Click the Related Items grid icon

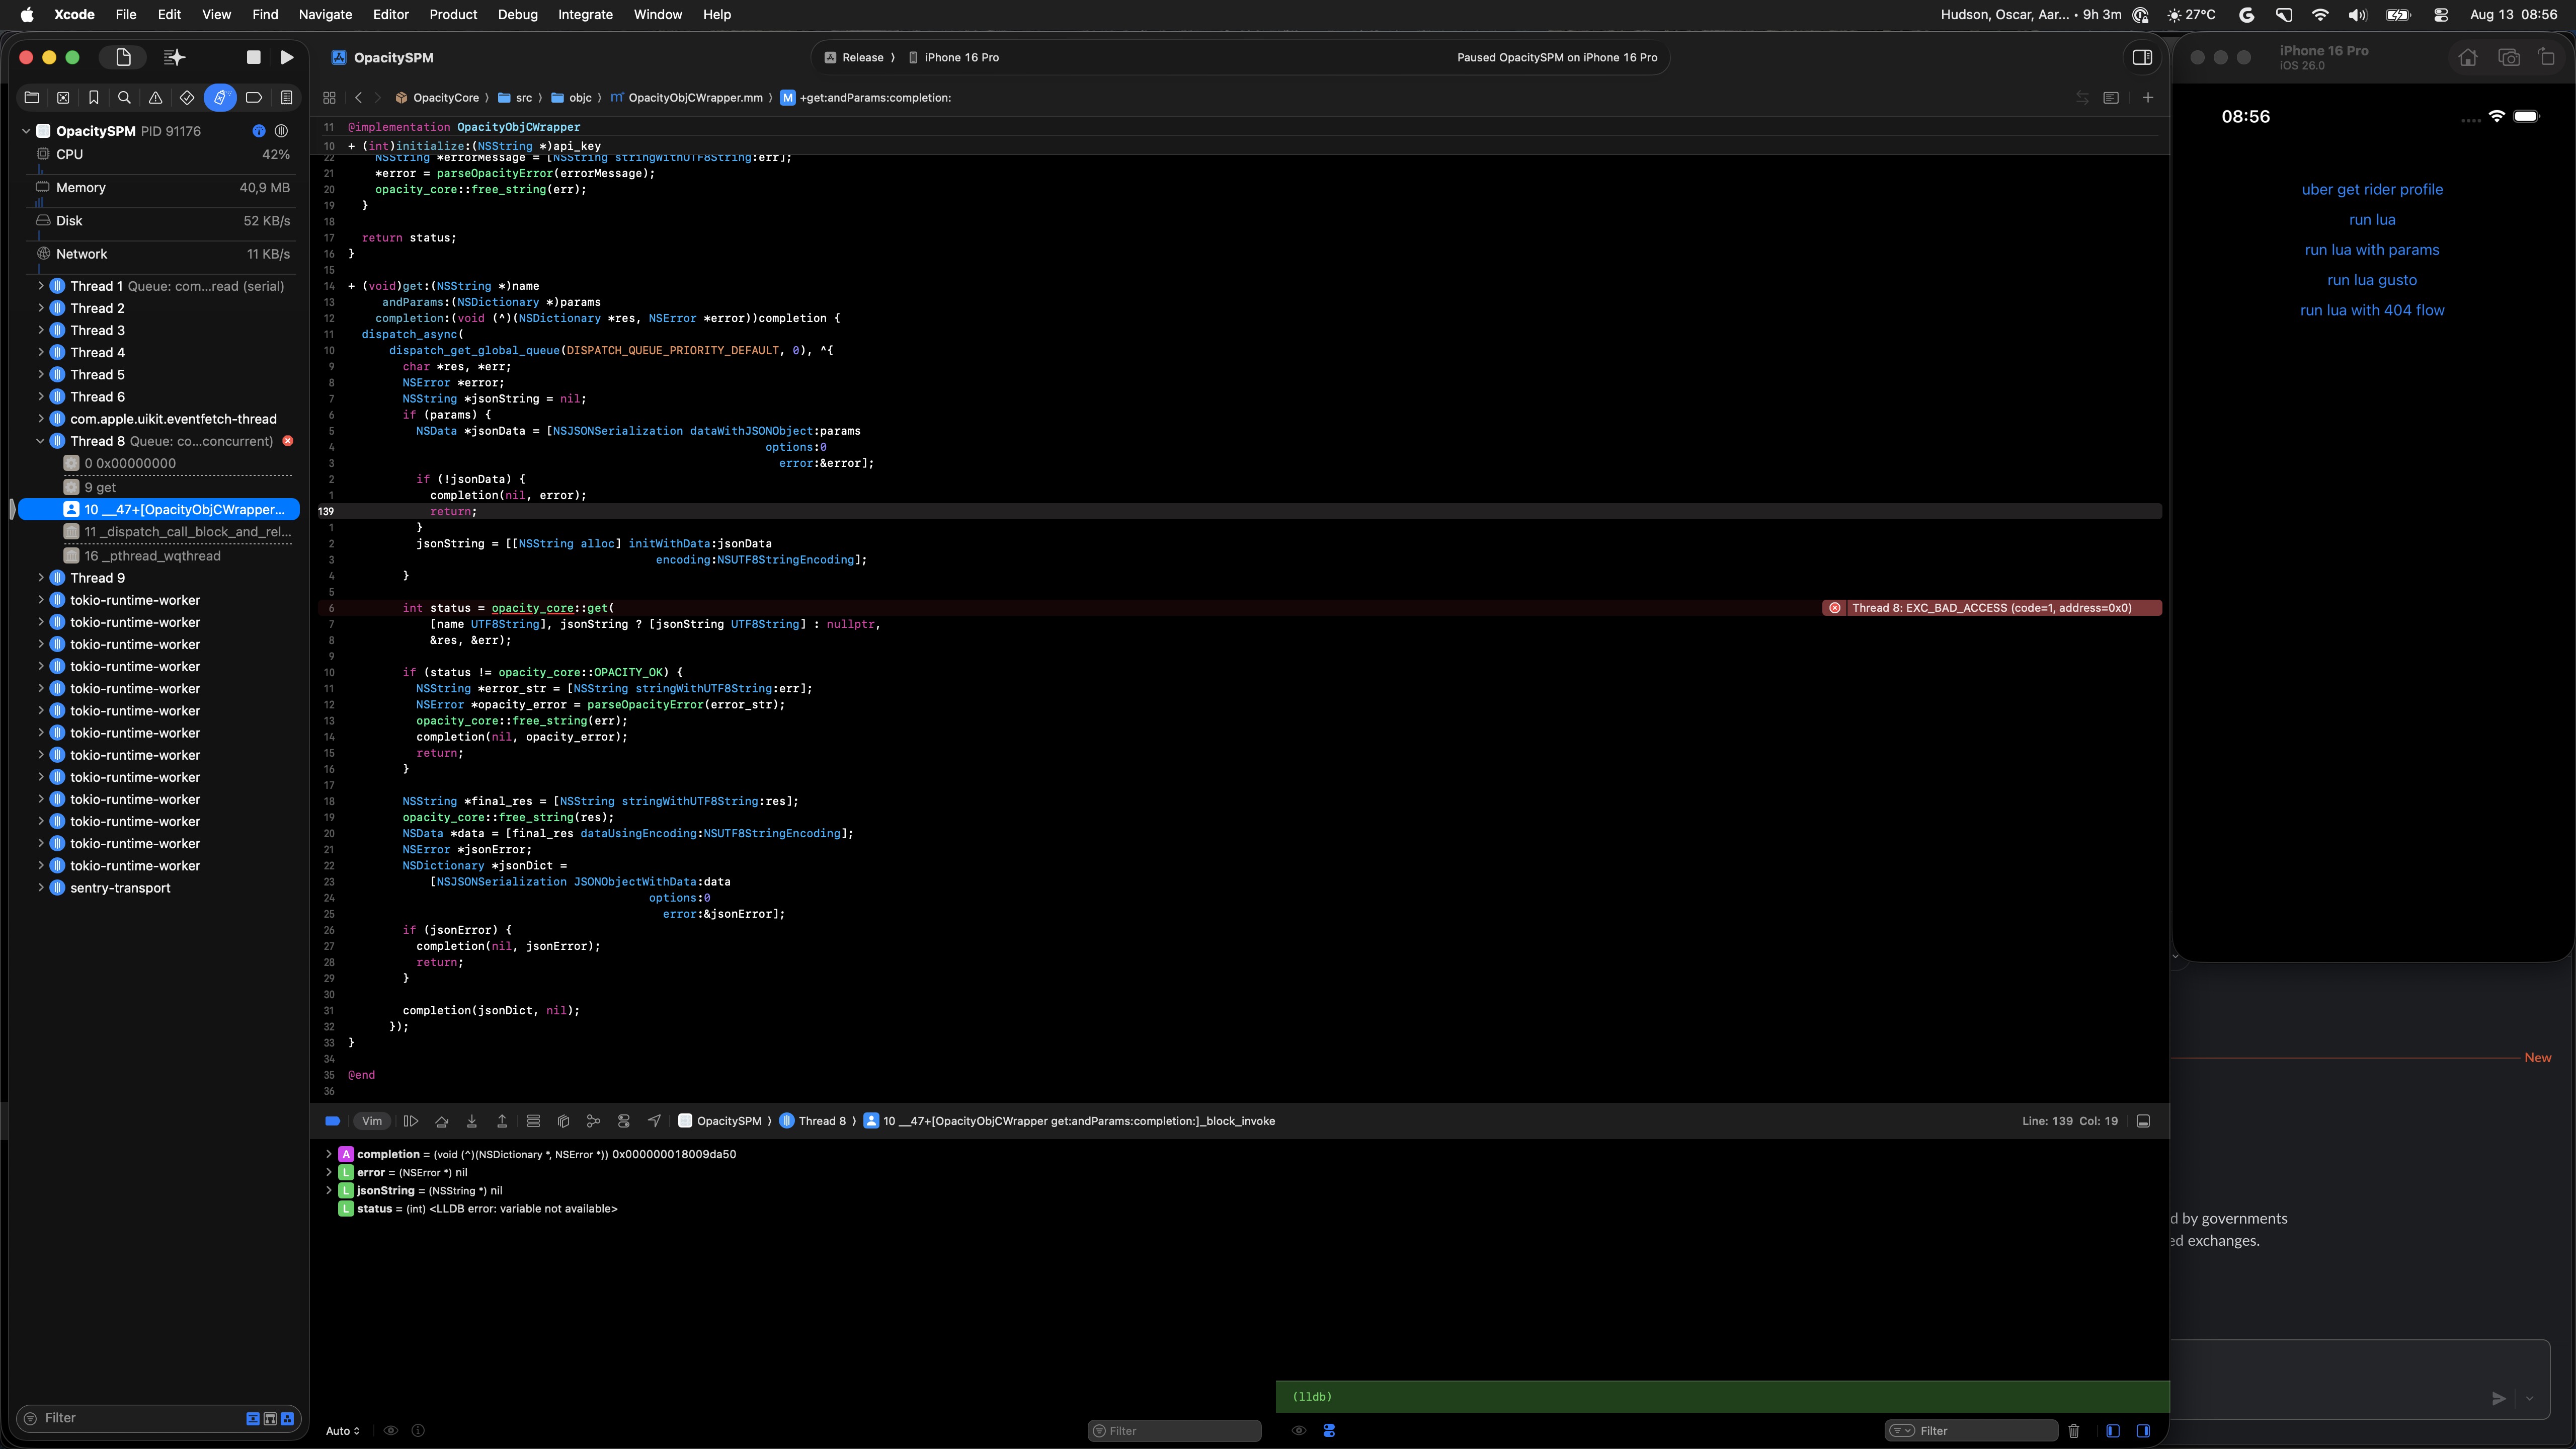pyautogui.click(x=329, y=97)
